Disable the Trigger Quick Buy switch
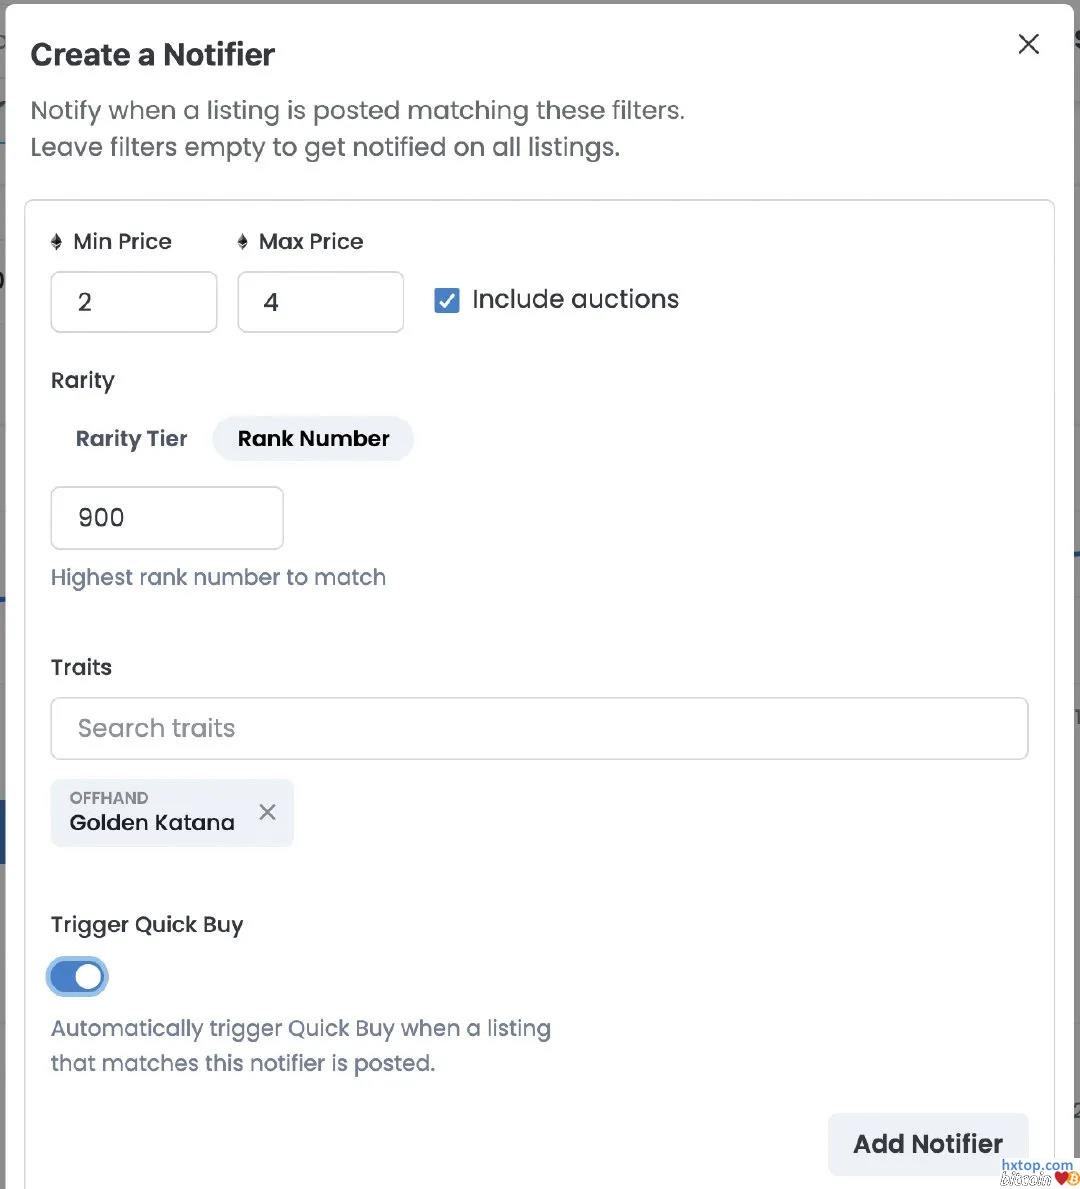This screenshot has width=1080, height=1189. point(77,977)
